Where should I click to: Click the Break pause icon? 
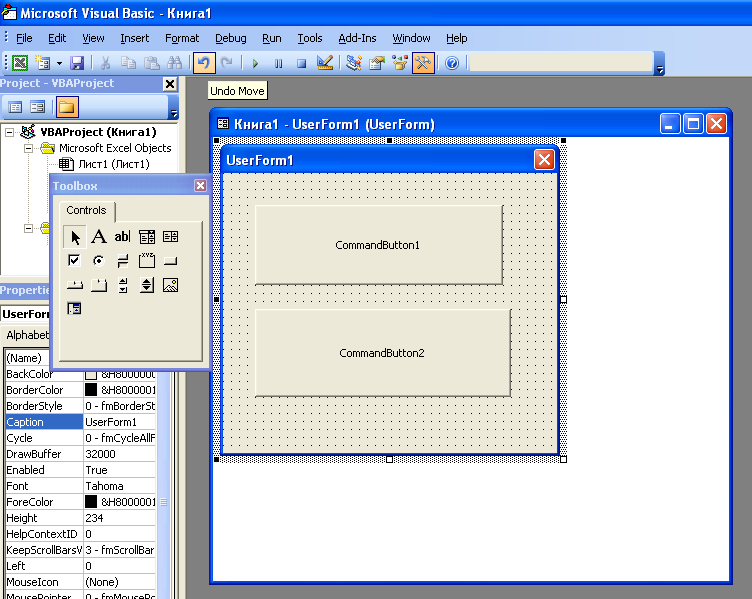[278, 63]
